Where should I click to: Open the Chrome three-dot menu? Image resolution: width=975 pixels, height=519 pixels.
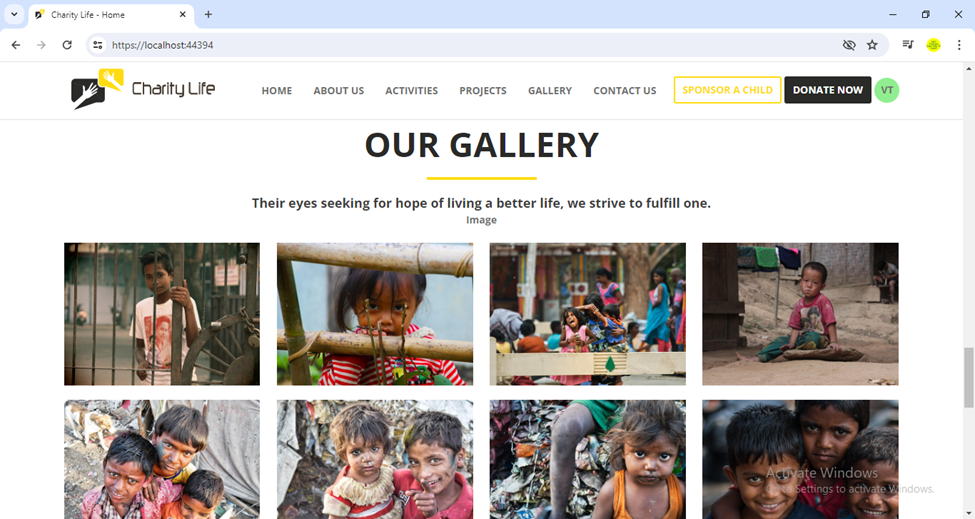click(x=959, y=45)
